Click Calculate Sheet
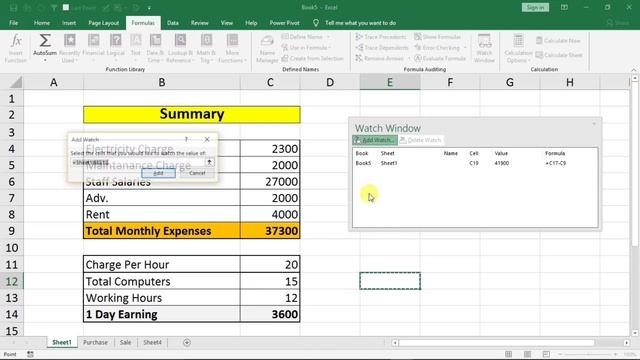The height and width of the screenshot is (360, 640). (x=559, y=55)
